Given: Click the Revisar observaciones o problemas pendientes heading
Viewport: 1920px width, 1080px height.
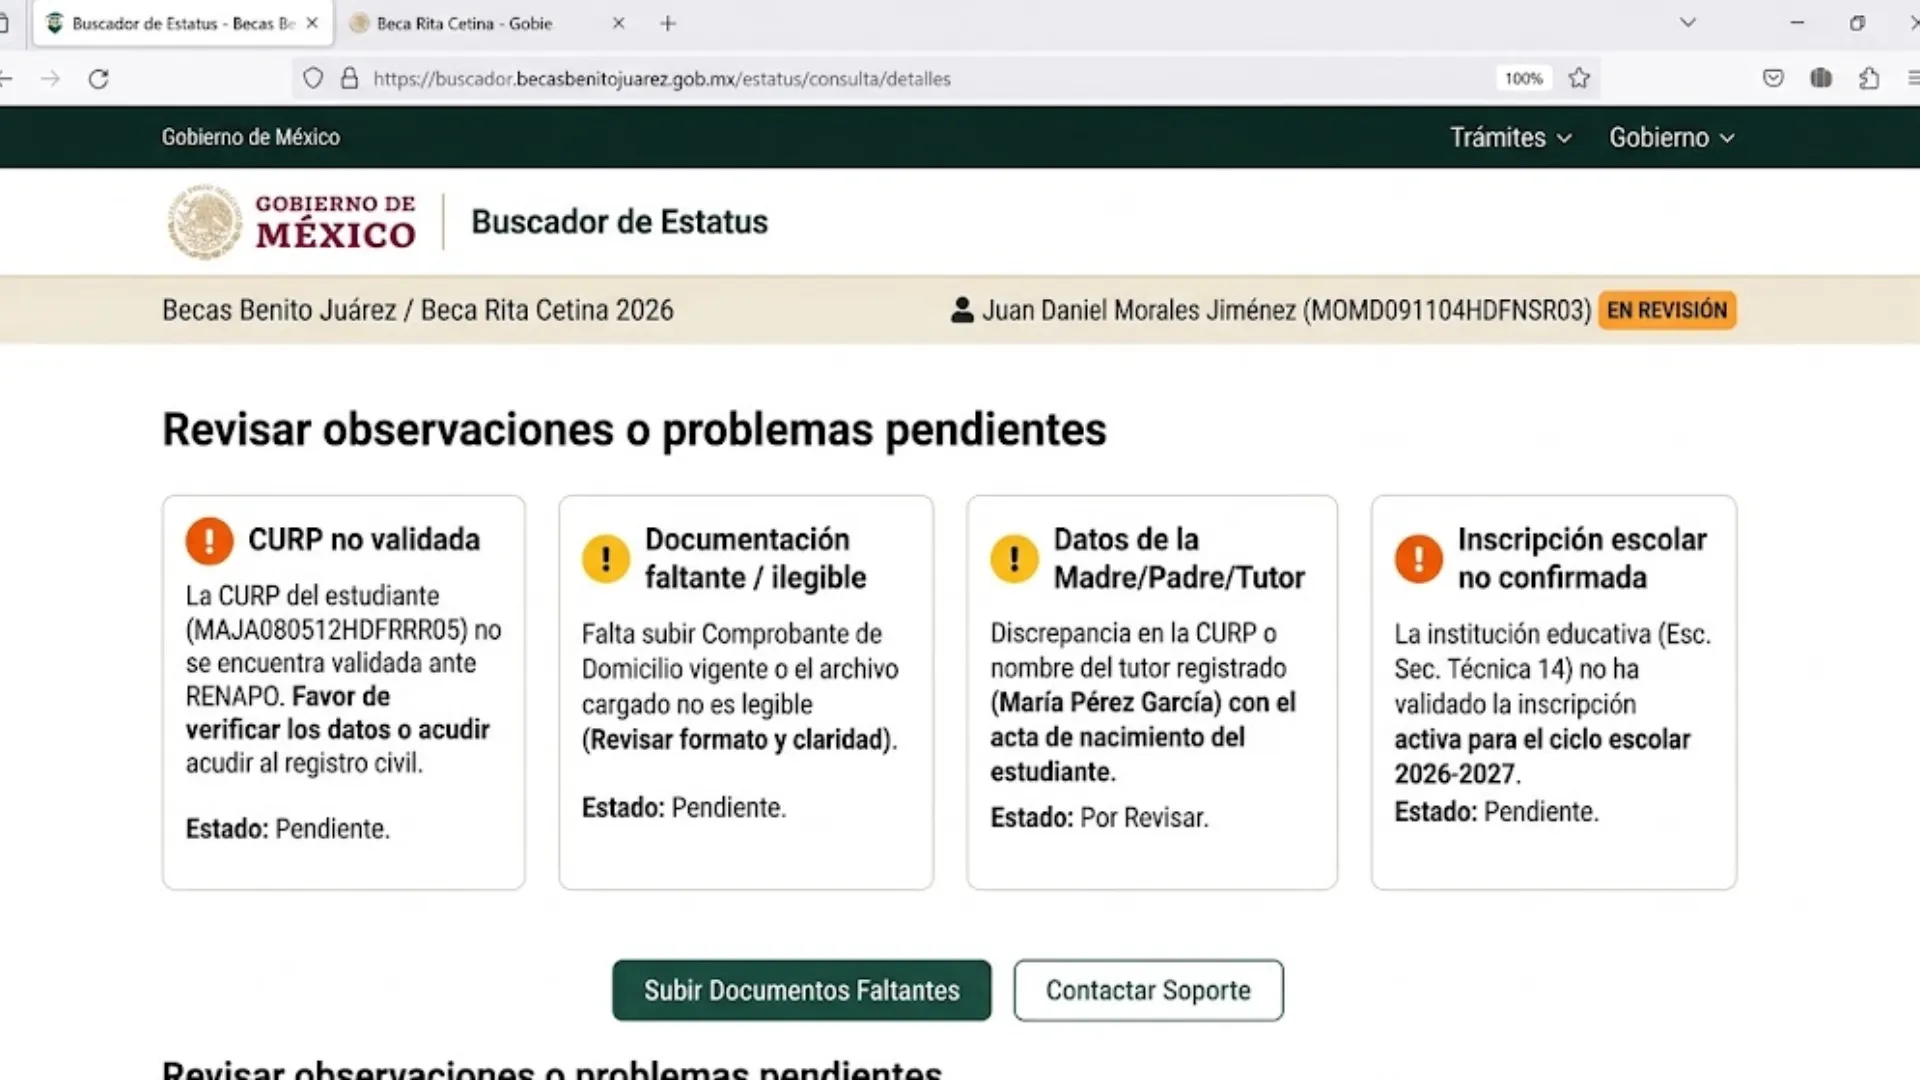Looking at the screenshot, I should tap(634, 430).
